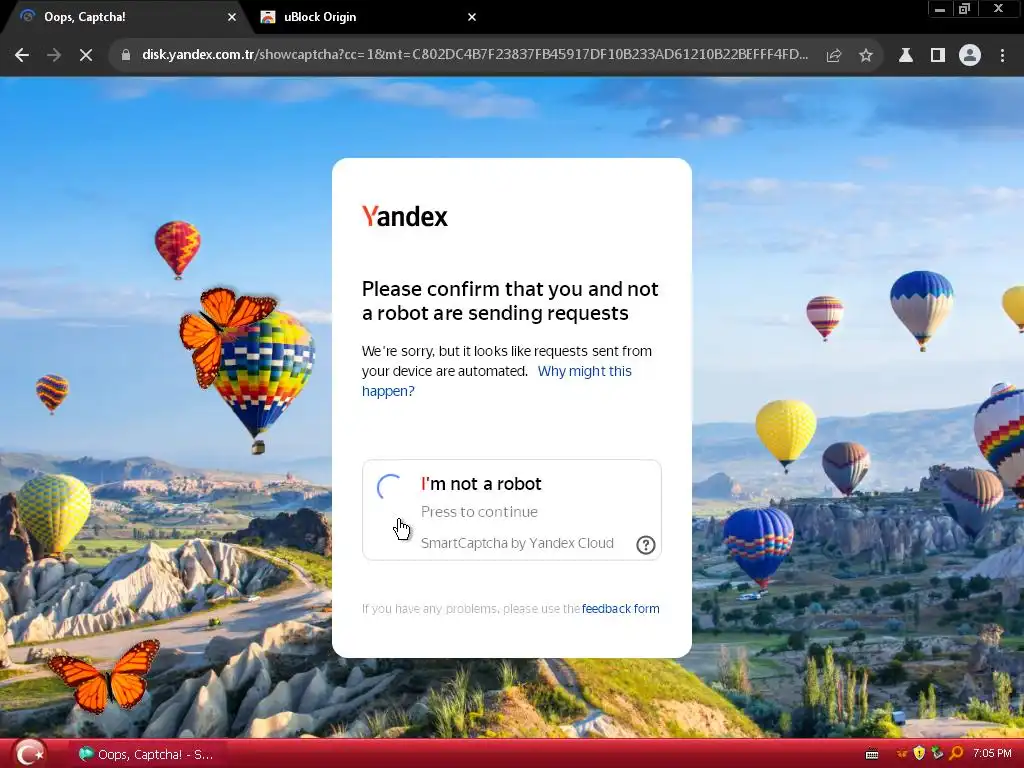This screenshot has height=768, width=1024.
Task: Open the Chrome profile avatar
Action: click(x=970, y=56)
